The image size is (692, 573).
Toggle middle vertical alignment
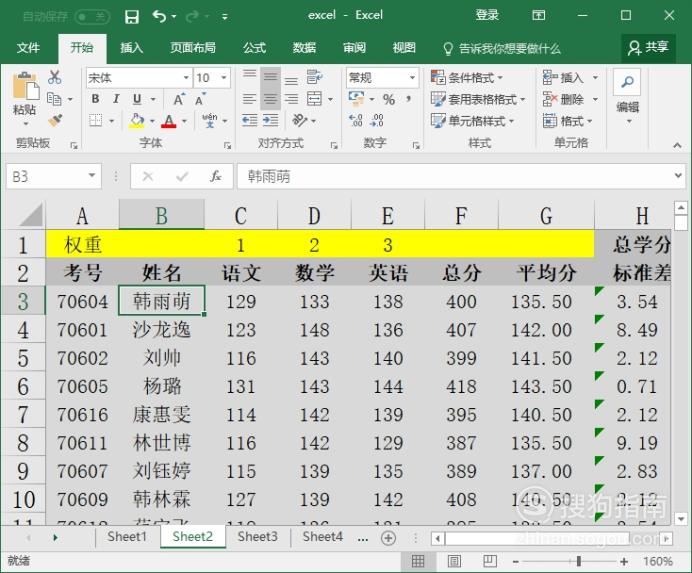pyautogui.click(x=270, y=78)
